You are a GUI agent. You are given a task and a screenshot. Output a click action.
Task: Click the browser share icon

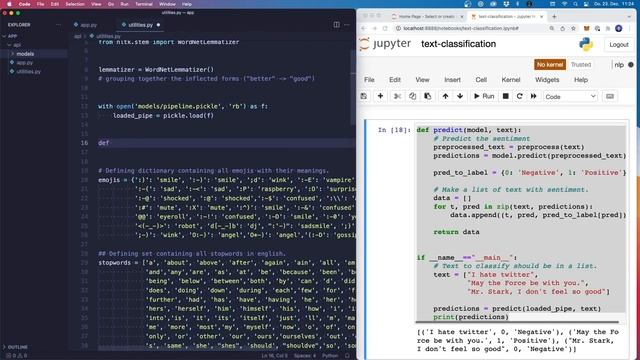point(562,28)
